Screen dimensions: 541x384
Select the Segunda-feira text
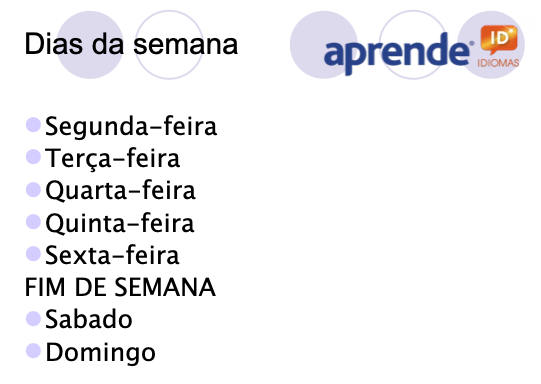[131, 127]
